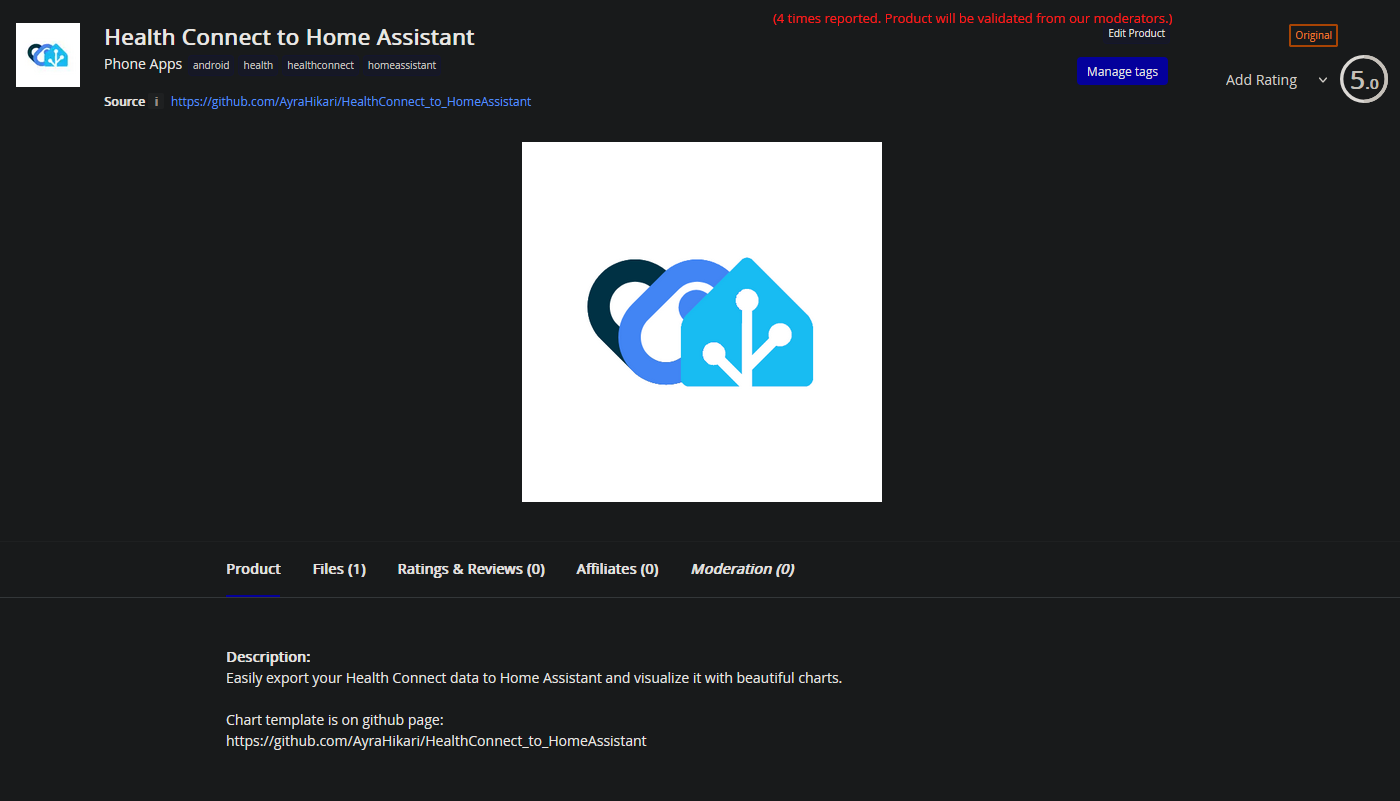Open the large Health Connect product image
This screenshot has width=1400, height=801.
click(x=702, y=322)
